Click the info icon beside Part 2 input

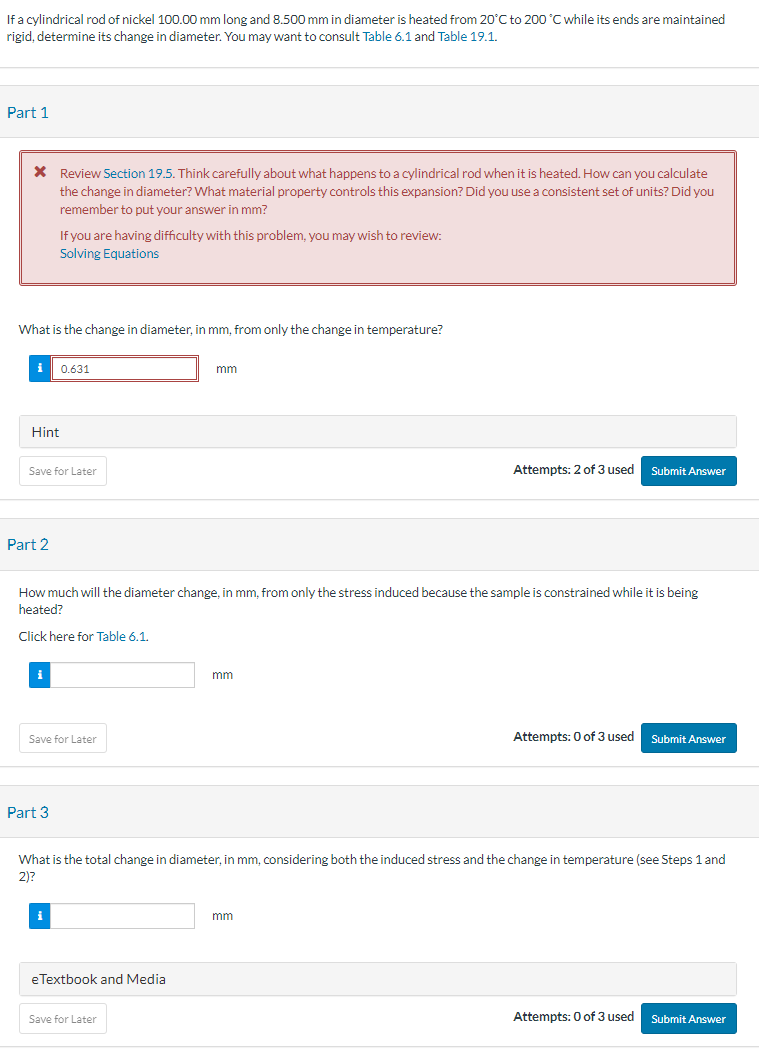39,675
